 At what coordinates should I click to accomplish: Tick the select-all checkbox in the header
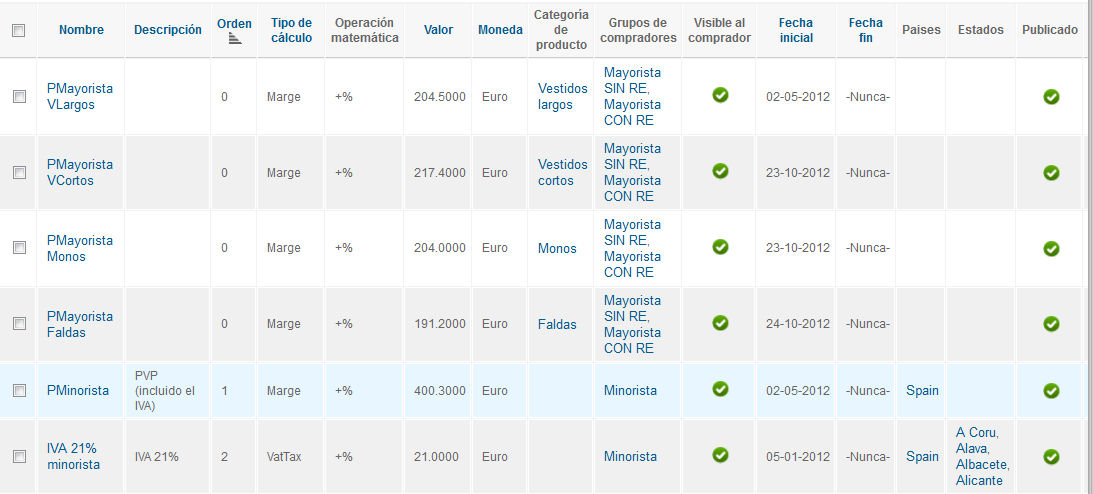click(x=19, y=30)
